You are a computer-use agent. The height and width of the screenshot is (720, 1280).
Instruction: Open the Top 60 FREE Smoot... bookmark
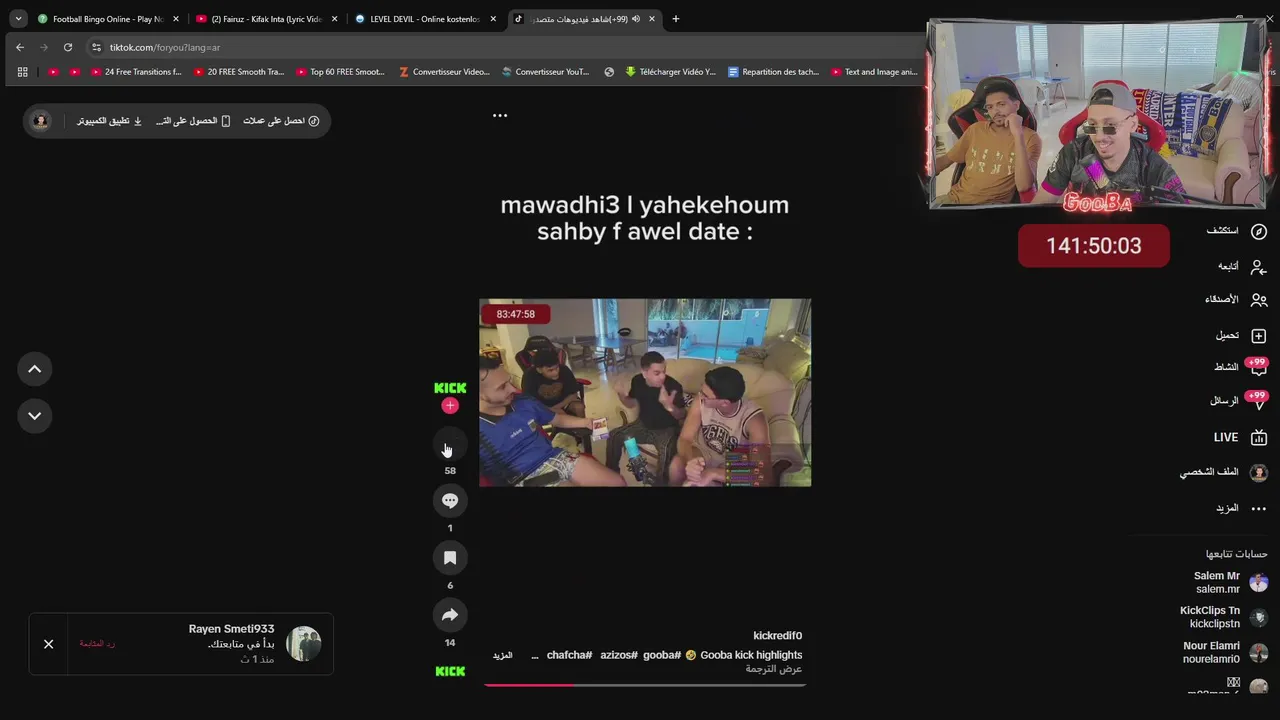(340, 72)
